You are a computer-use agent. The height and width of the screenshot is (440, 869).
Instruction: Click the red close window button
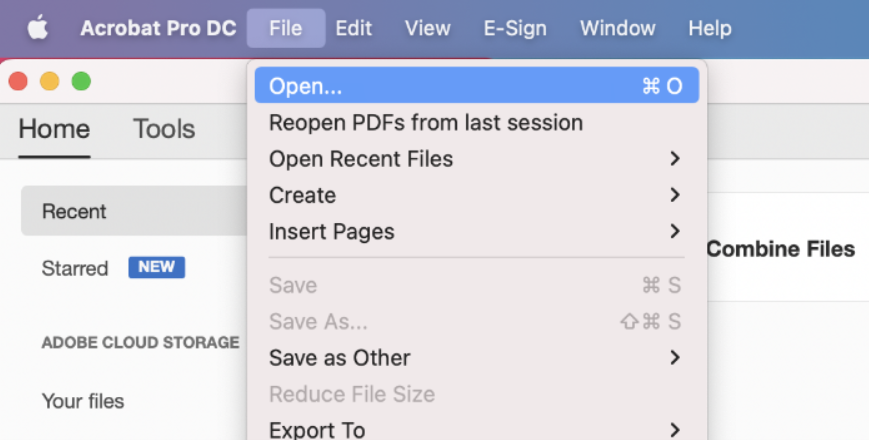[x=18, y=81]
